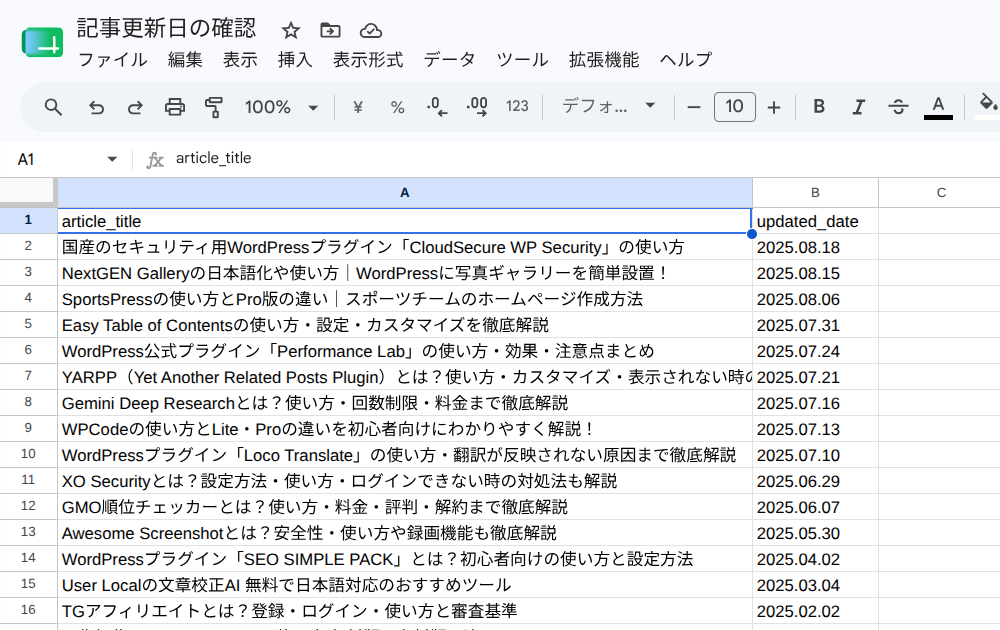The width and height of the screenshot is (1000, 630).
Task: Select the date cell 2025.08.18
Action: [x=815, y=247]
